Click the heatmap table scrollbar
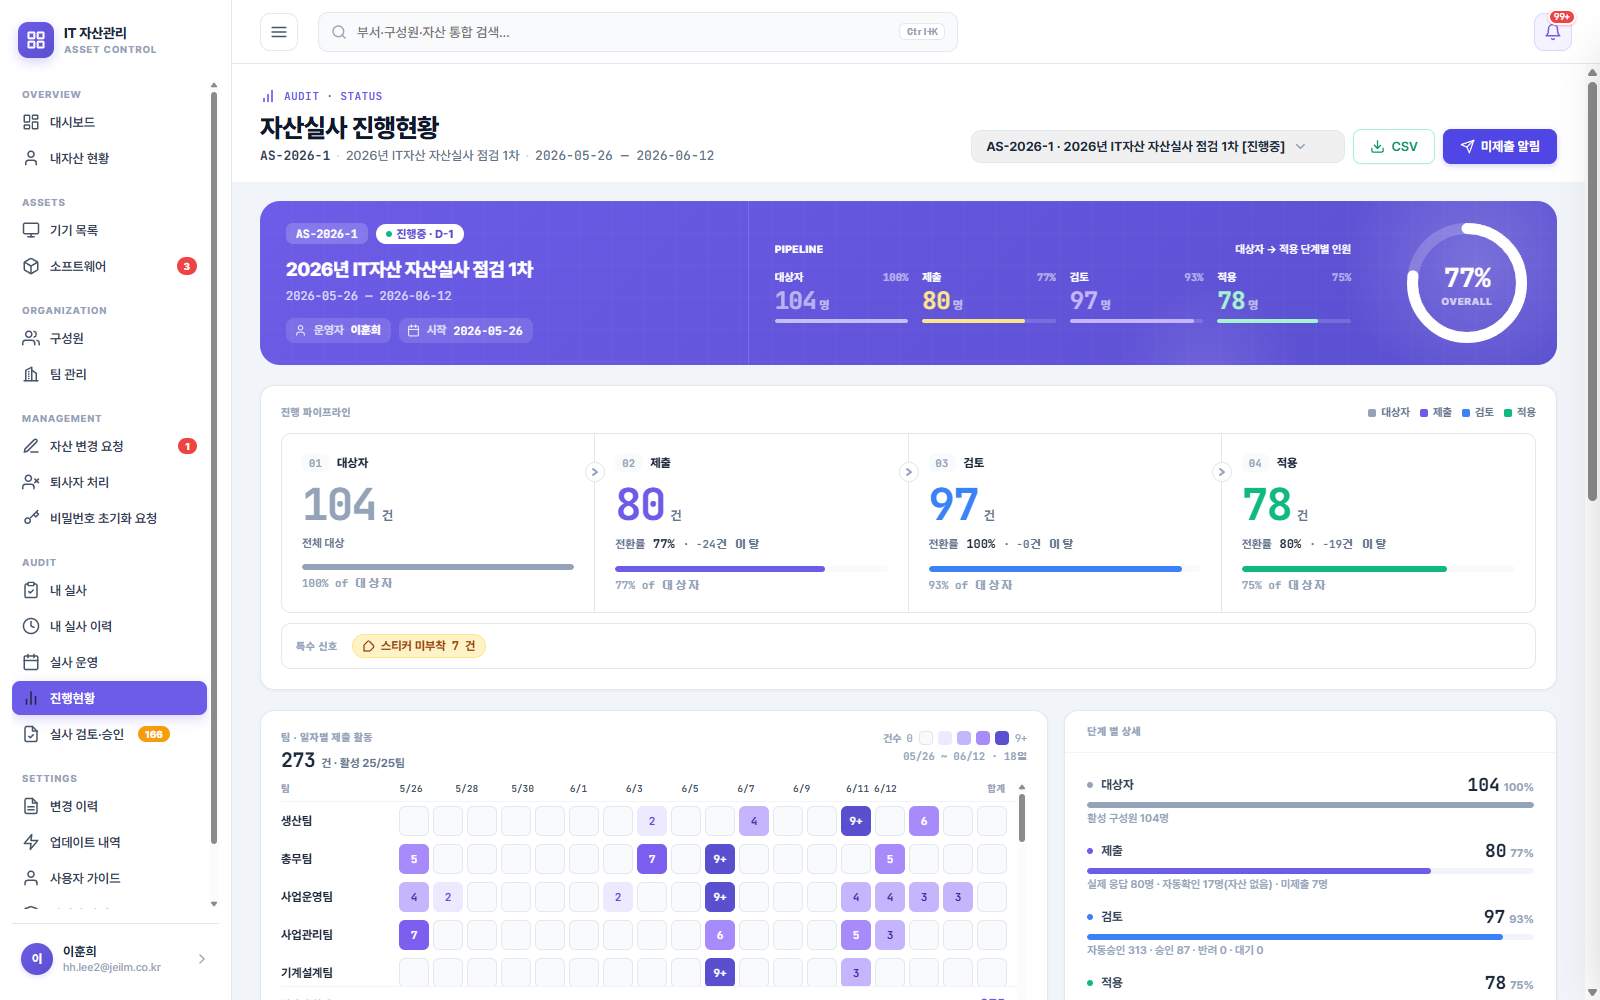This screenshot has width=1600, height=1000. coord(1021,816)
